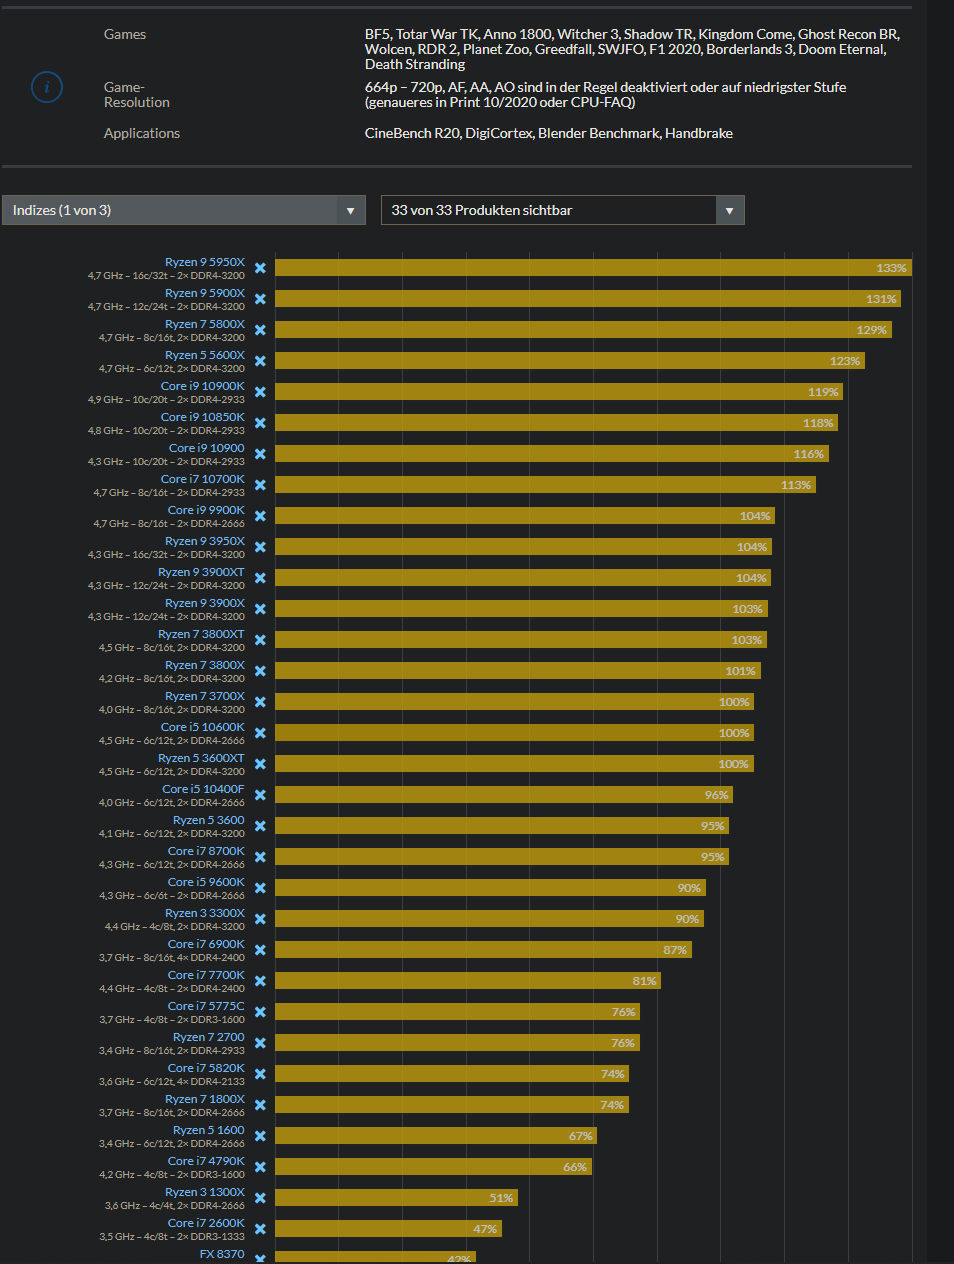Open the 33 von 33 Produkten dropdown
The image size is (954, 1264).
(x=562, y=210)
